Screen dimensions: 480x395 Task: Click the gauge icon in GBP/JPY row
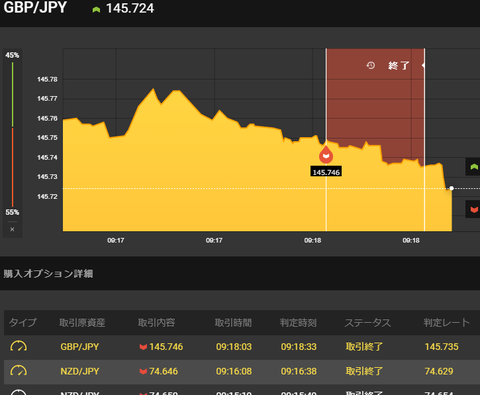(19, 347)
